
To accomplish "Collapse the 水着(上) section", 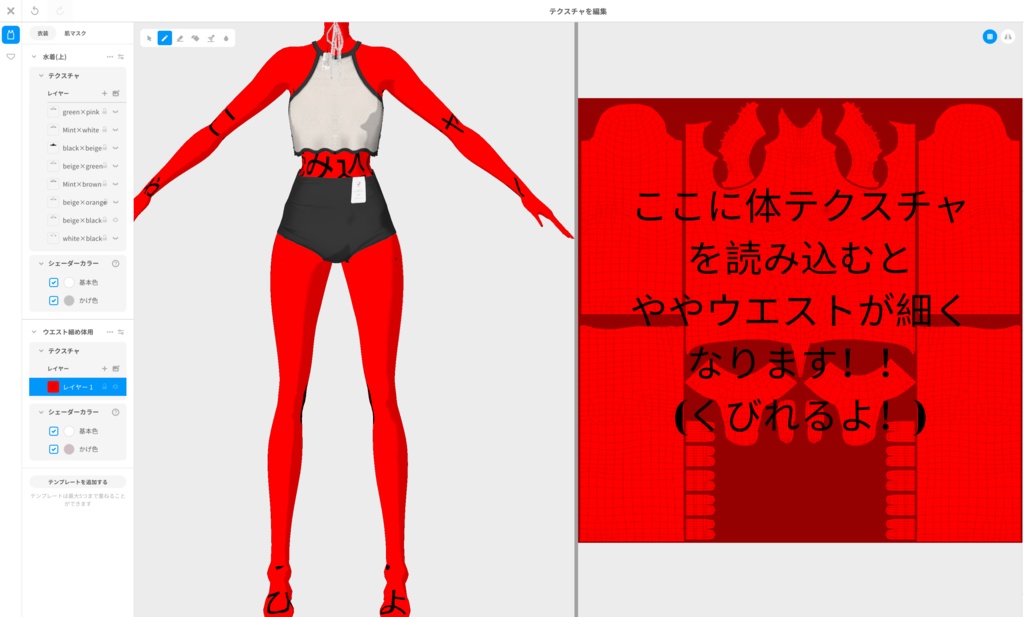I will (34, 57).
